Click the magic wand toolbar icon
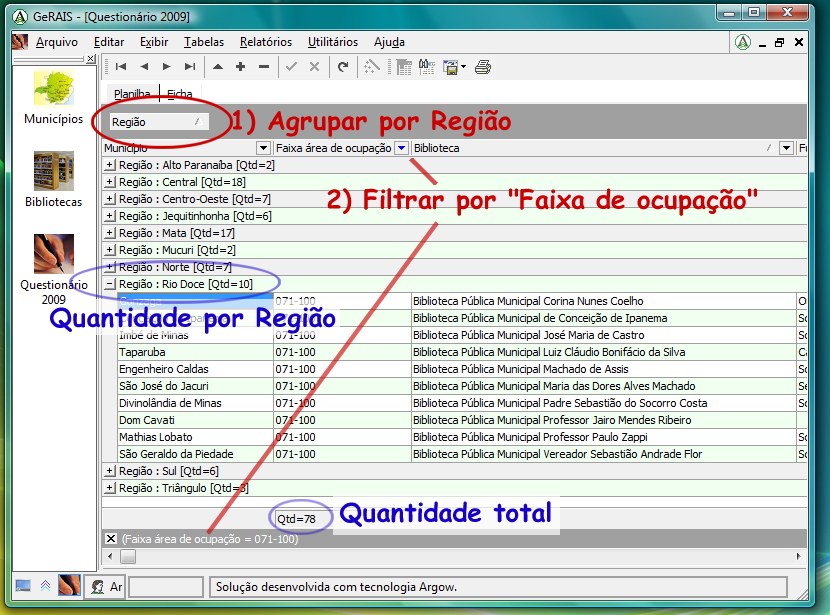Screen dimensions: 830x615 pos(372,67)
